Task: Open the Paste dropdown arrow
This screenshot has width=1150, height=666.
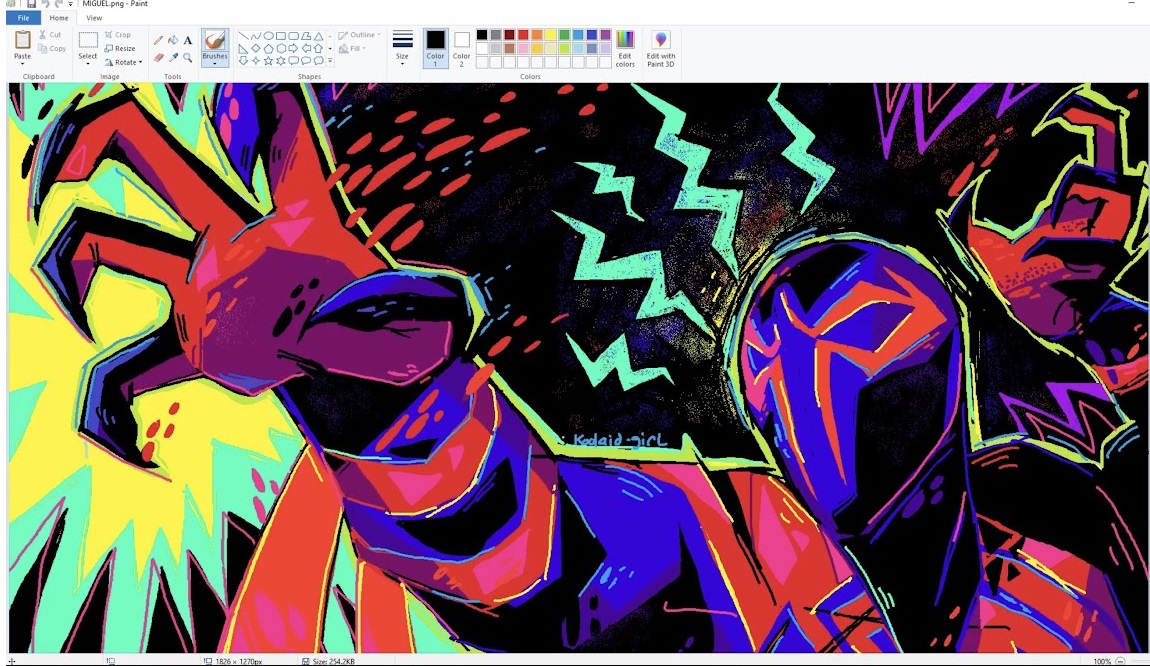Action: (23, 64)
